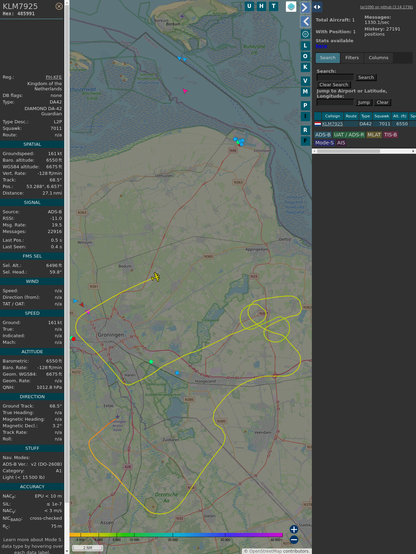Click the MLAT legend label
416x554 pixels.
pyautogui.click(x=374, y=135)
